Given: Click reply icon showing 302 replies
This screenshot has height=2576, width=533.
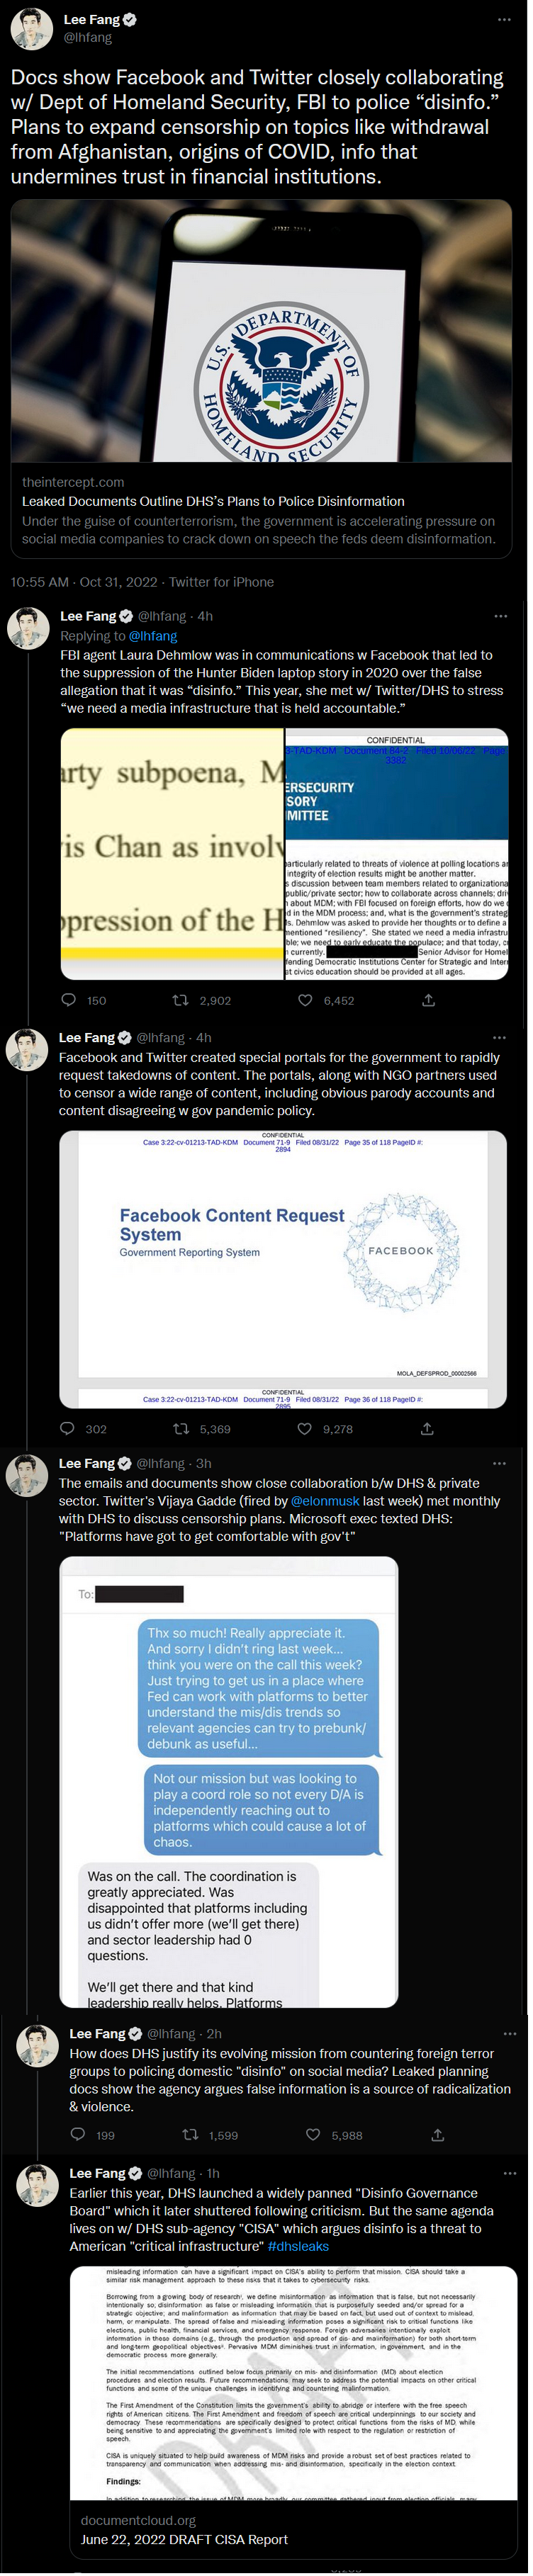Looking at the screenshot, I should [x=68, y=1428].
